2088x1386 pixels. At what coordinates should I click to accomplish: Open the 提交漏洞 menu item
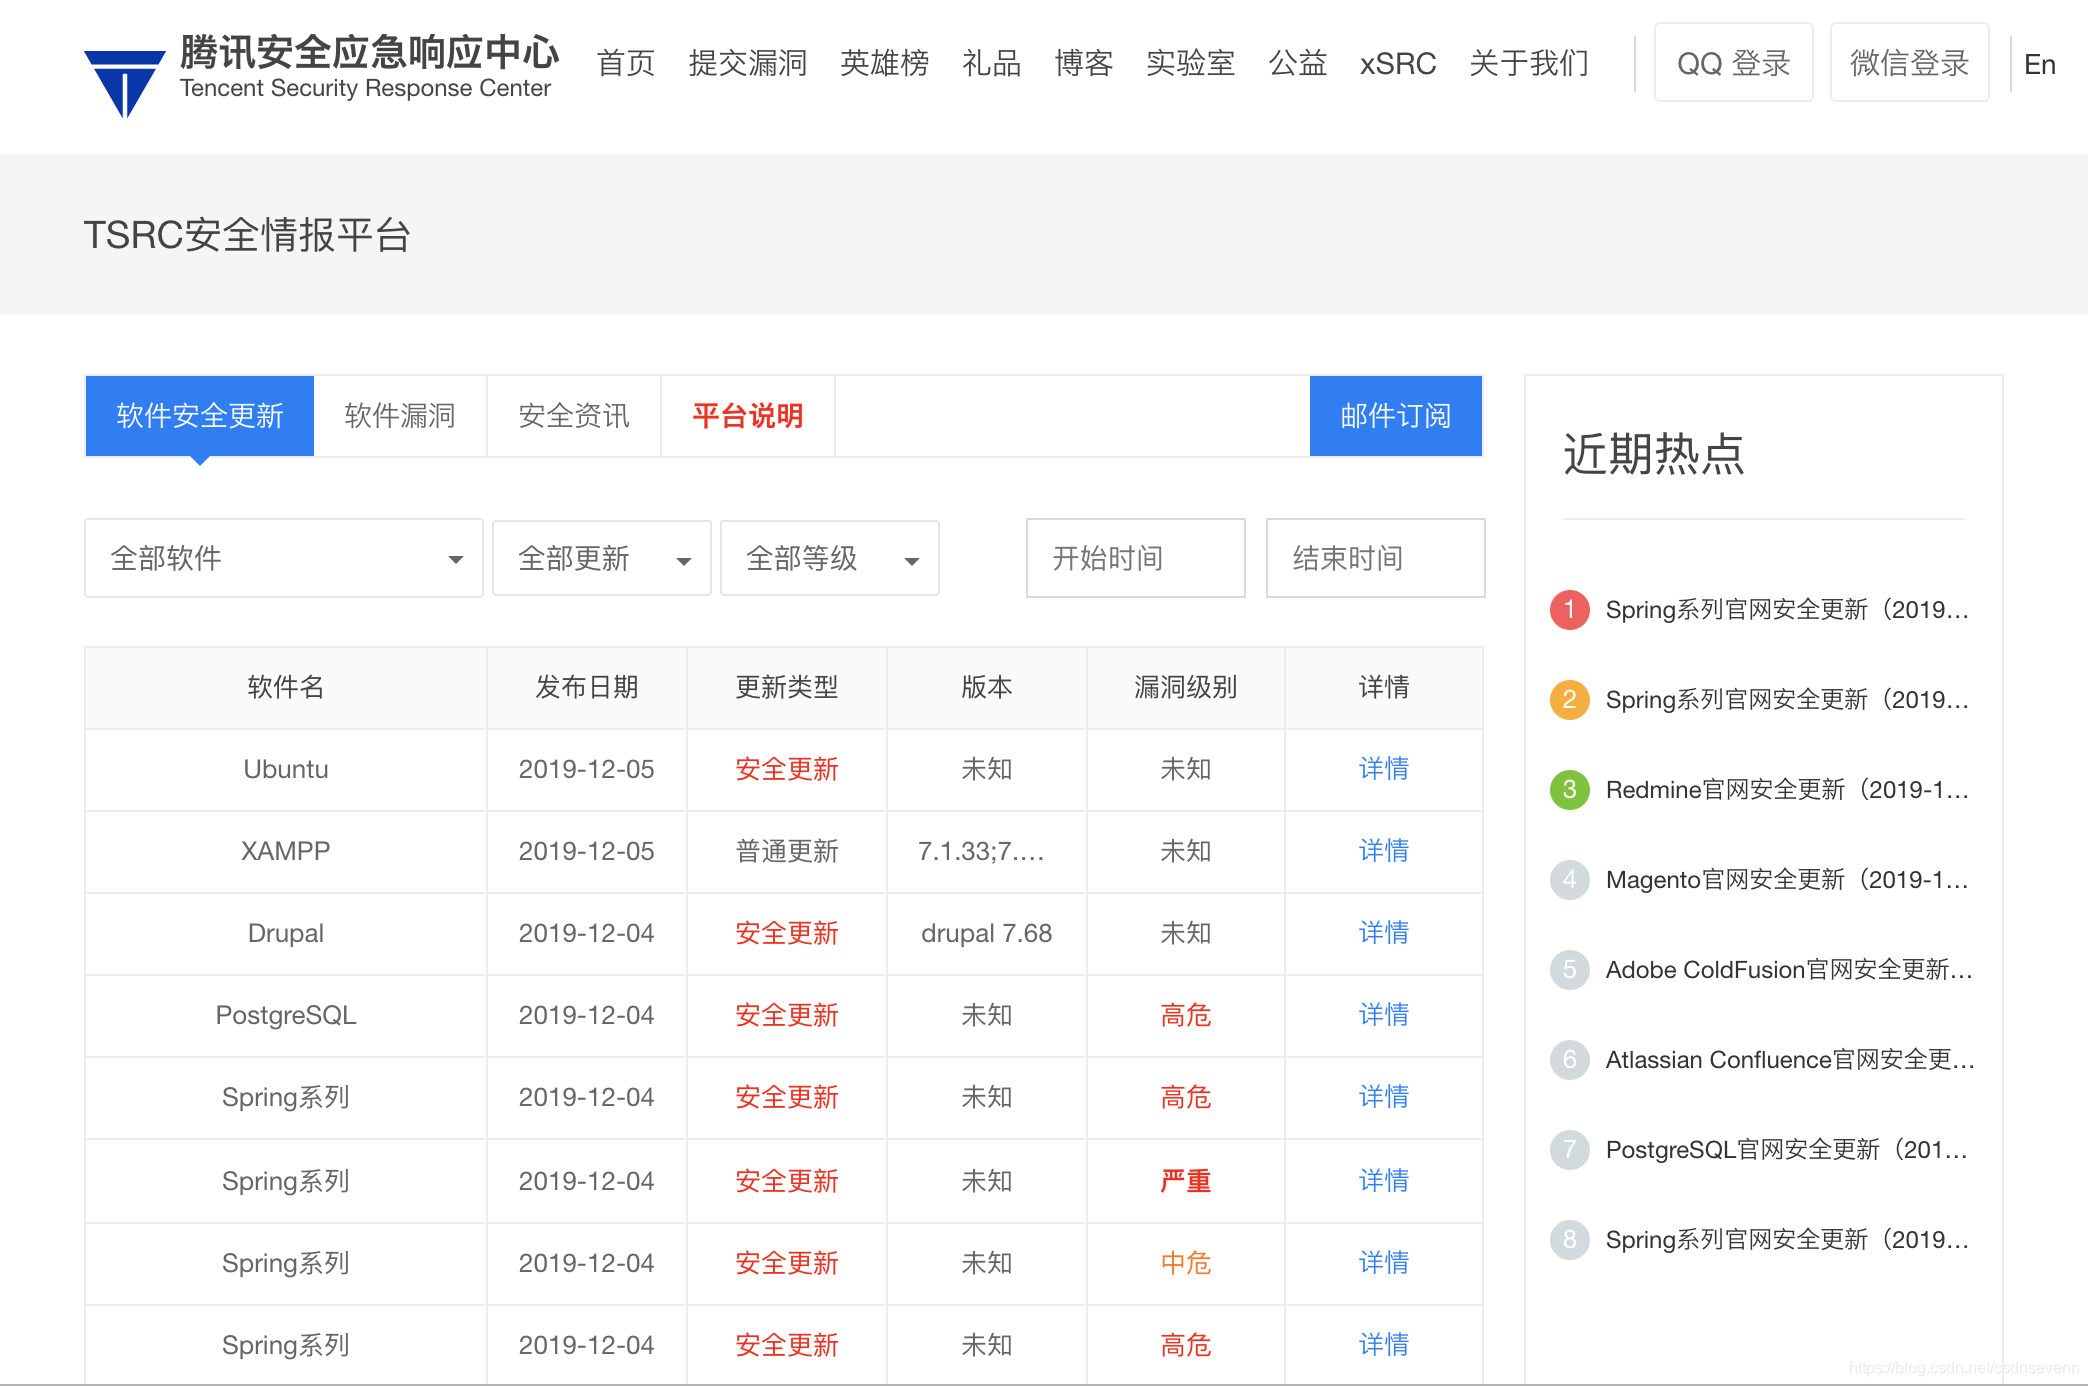pos(749,63)
